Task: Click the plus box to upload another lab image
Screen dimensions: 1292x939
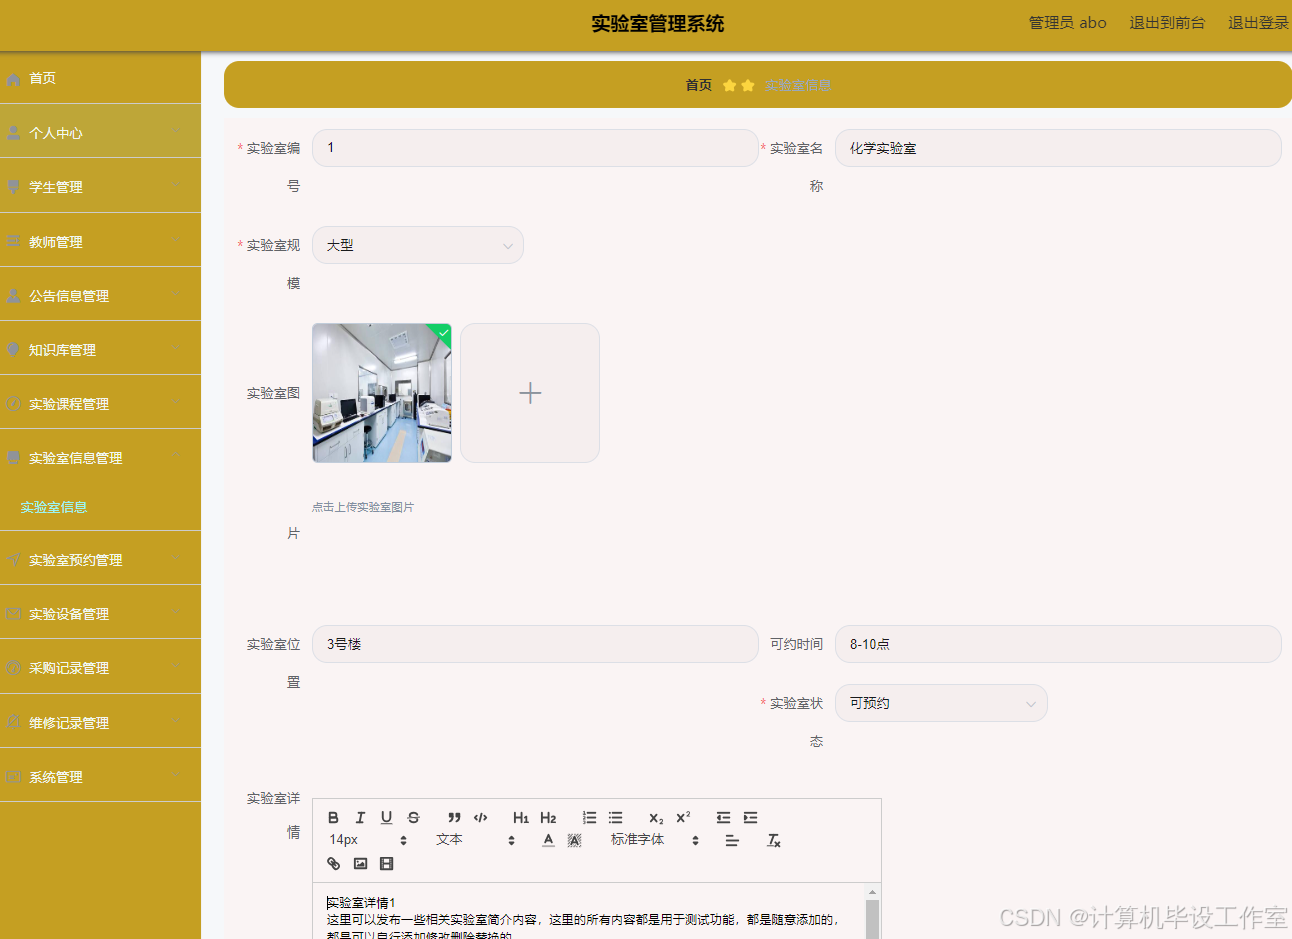Action: tap(529, 392)
